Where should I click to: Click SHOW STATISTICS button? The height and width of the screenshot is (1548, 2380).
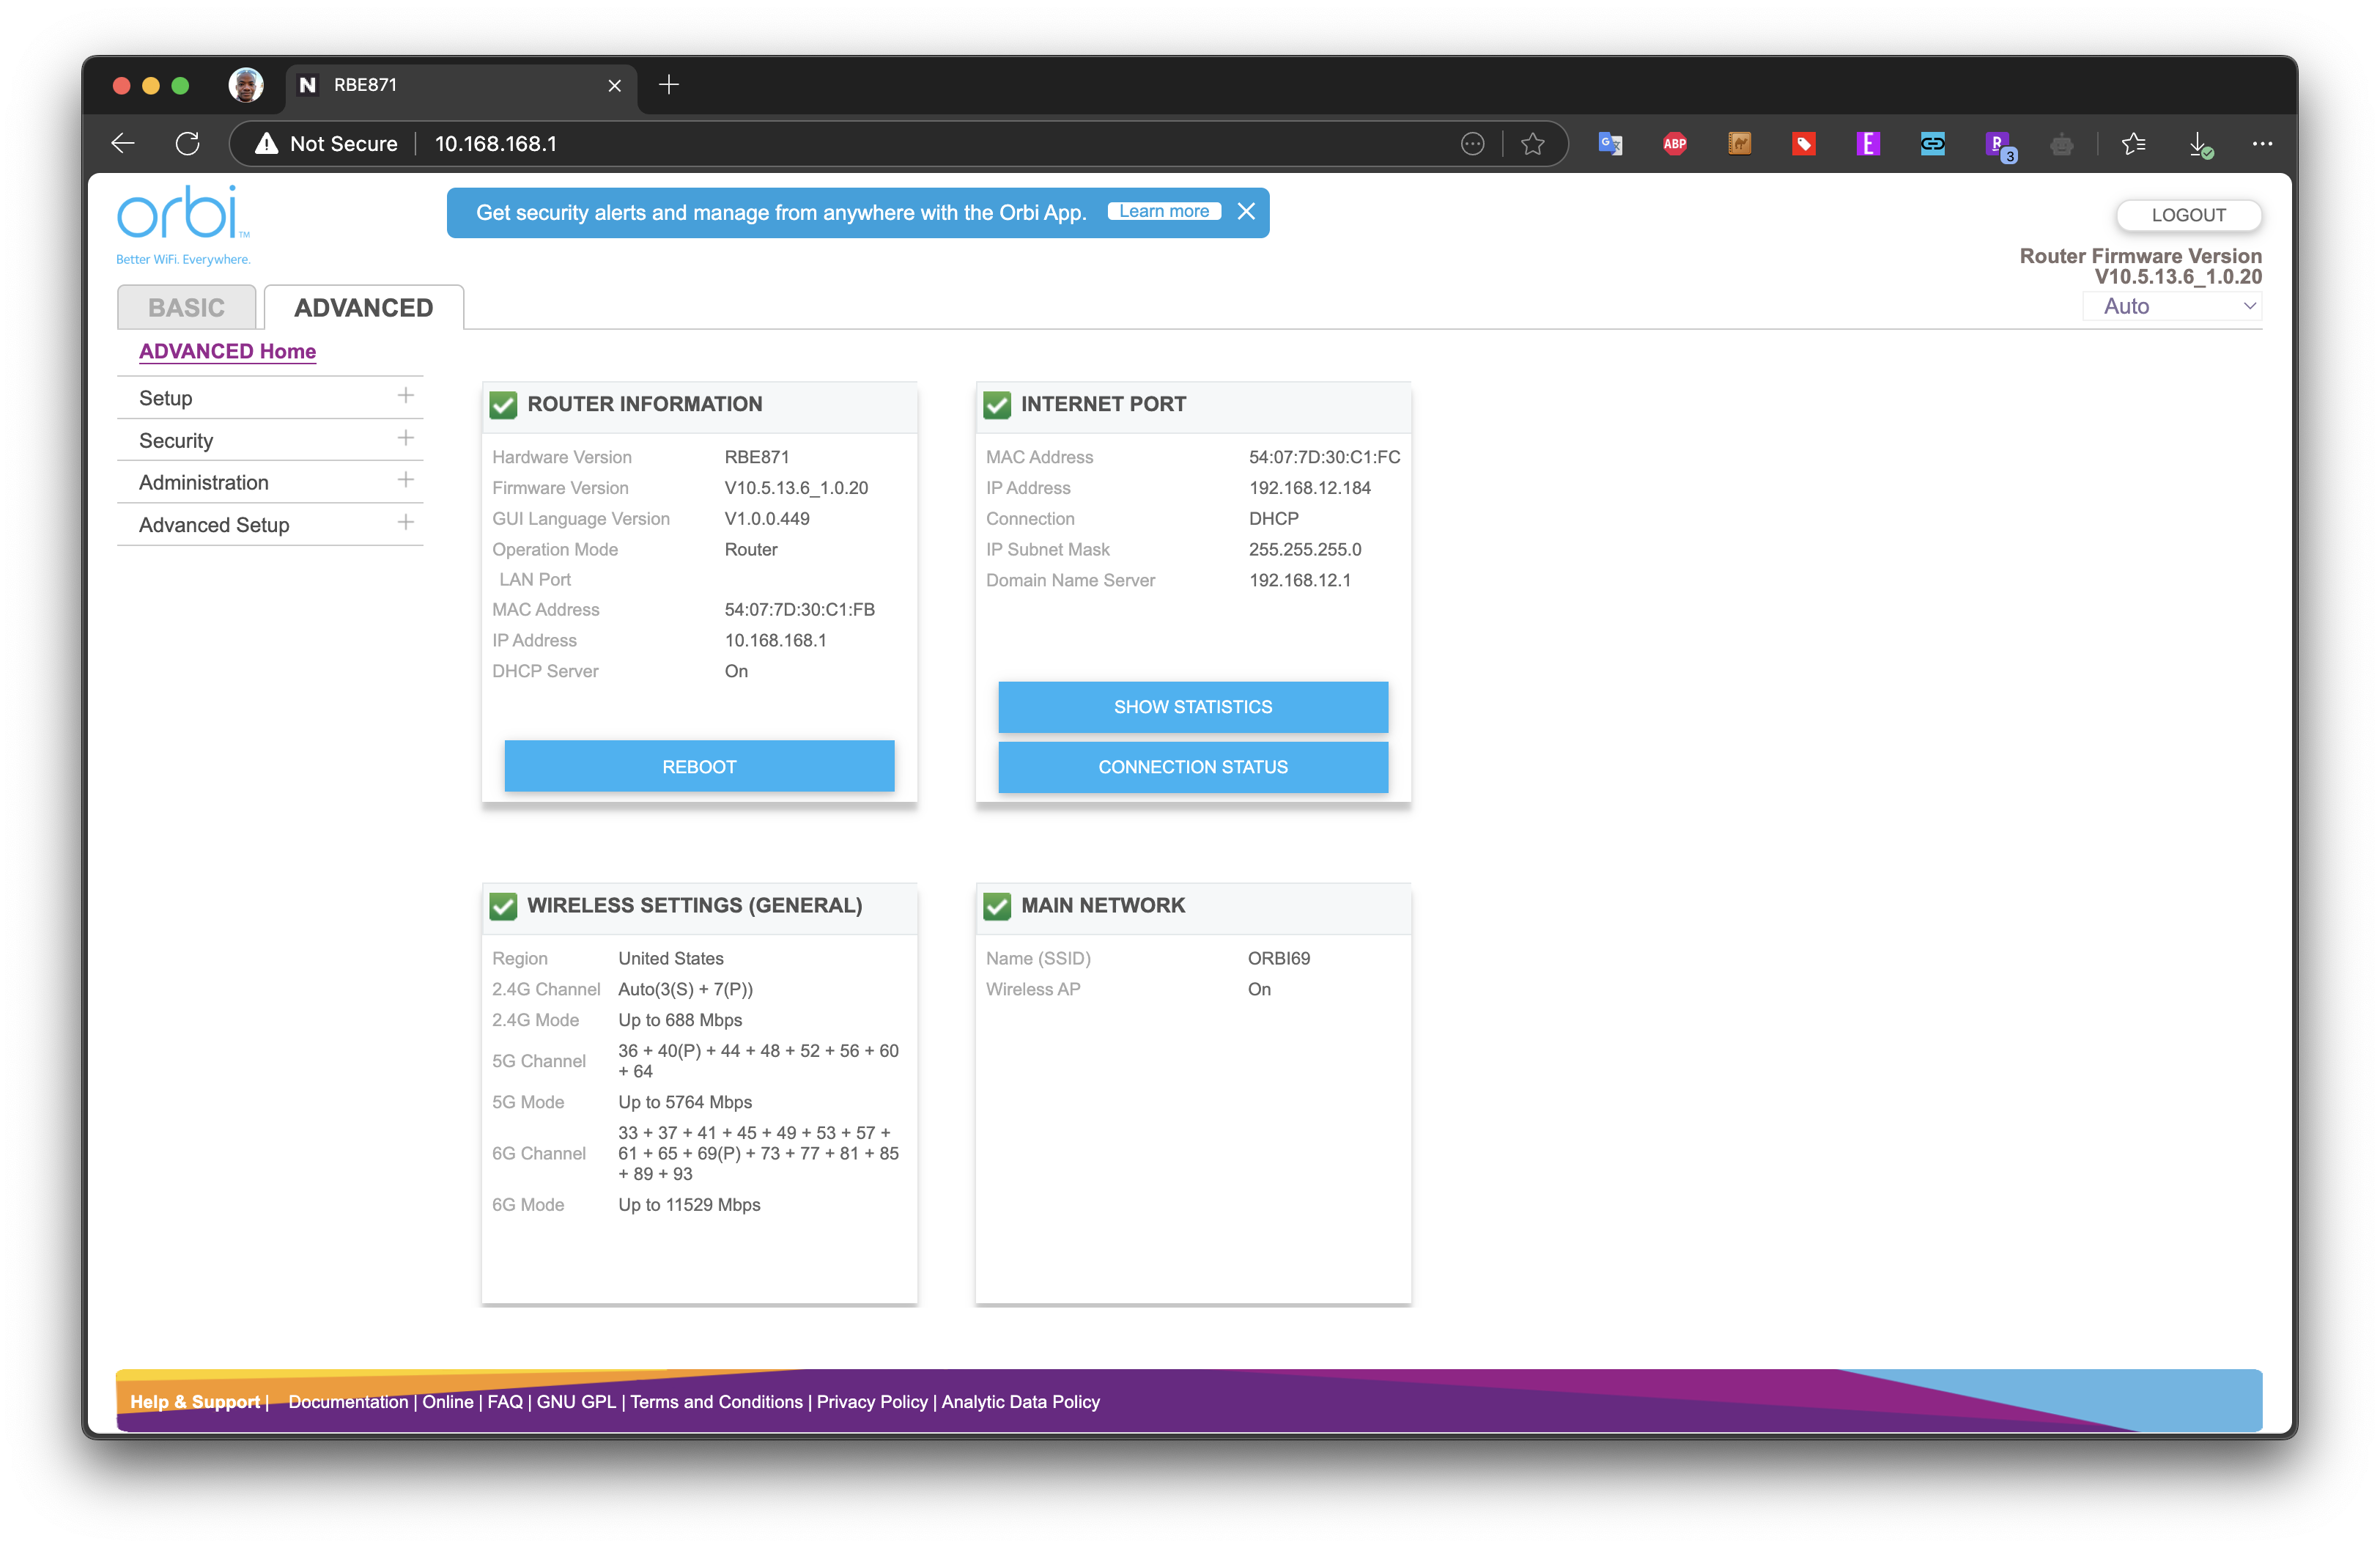click(1193, 706)
